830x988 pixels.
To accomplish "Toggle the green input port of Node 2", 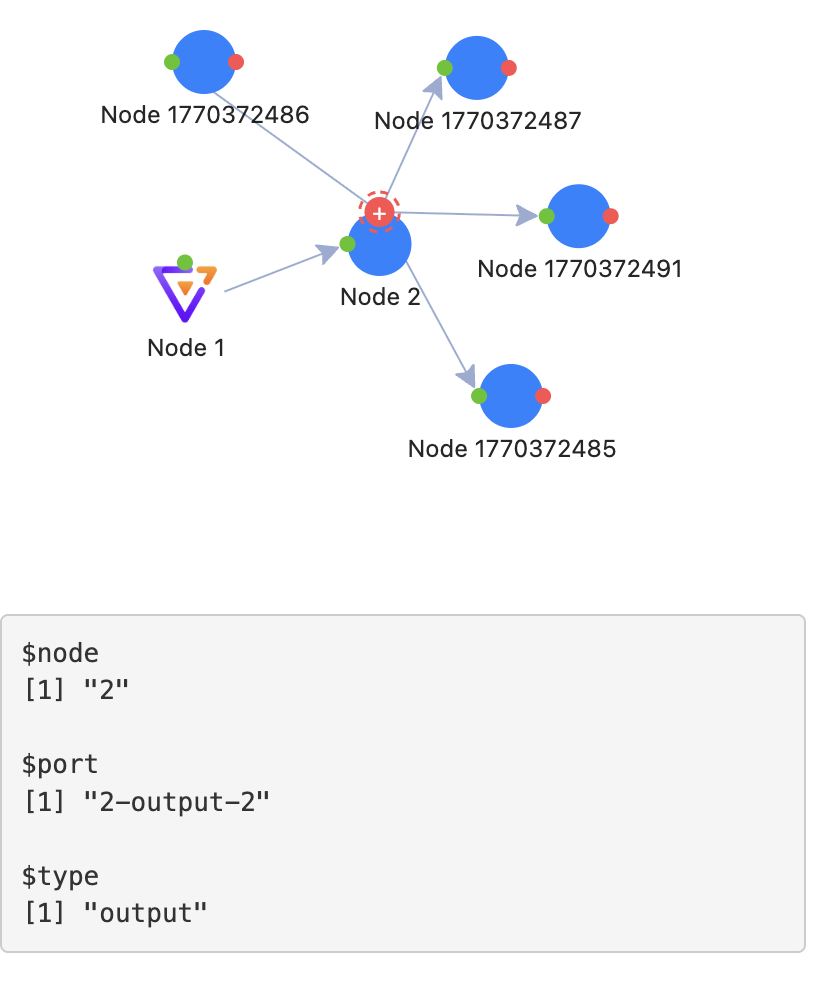I will (x=348, y=242).
